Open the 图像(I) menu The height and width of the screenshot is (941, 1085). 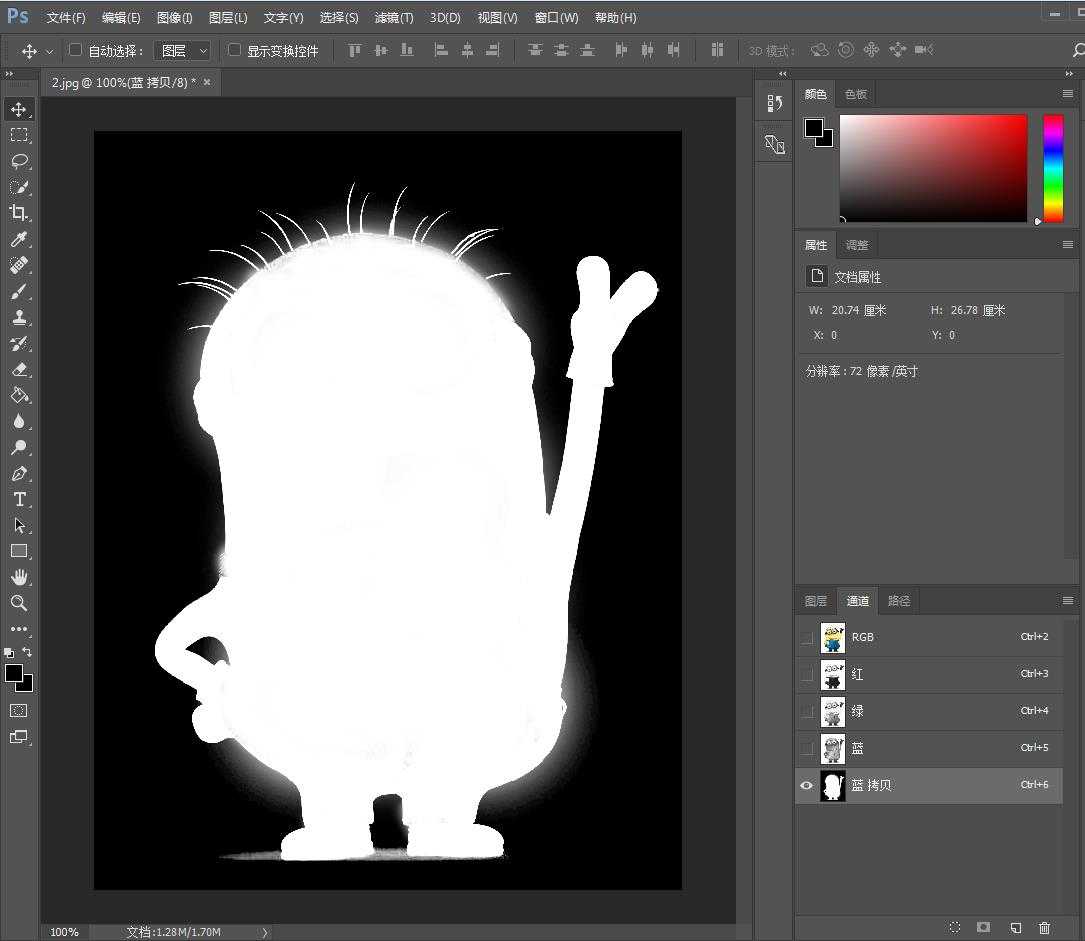click(x=174, y=18)
